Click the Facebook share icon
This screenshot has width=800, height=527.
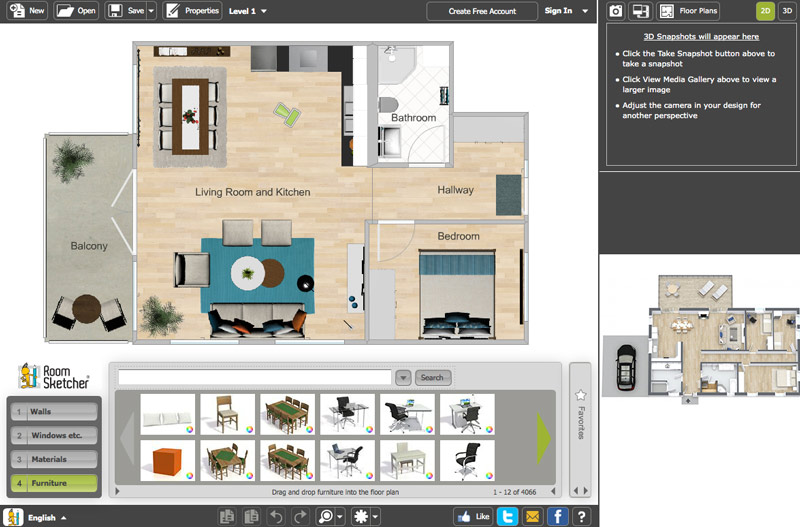click(x=556, y=516)
